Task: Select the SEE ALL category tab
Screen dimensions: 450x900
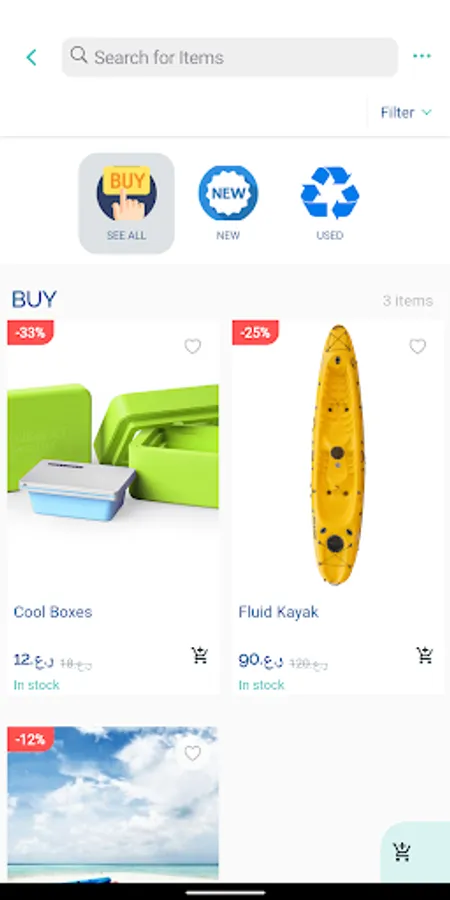Action: pos(126,203)
